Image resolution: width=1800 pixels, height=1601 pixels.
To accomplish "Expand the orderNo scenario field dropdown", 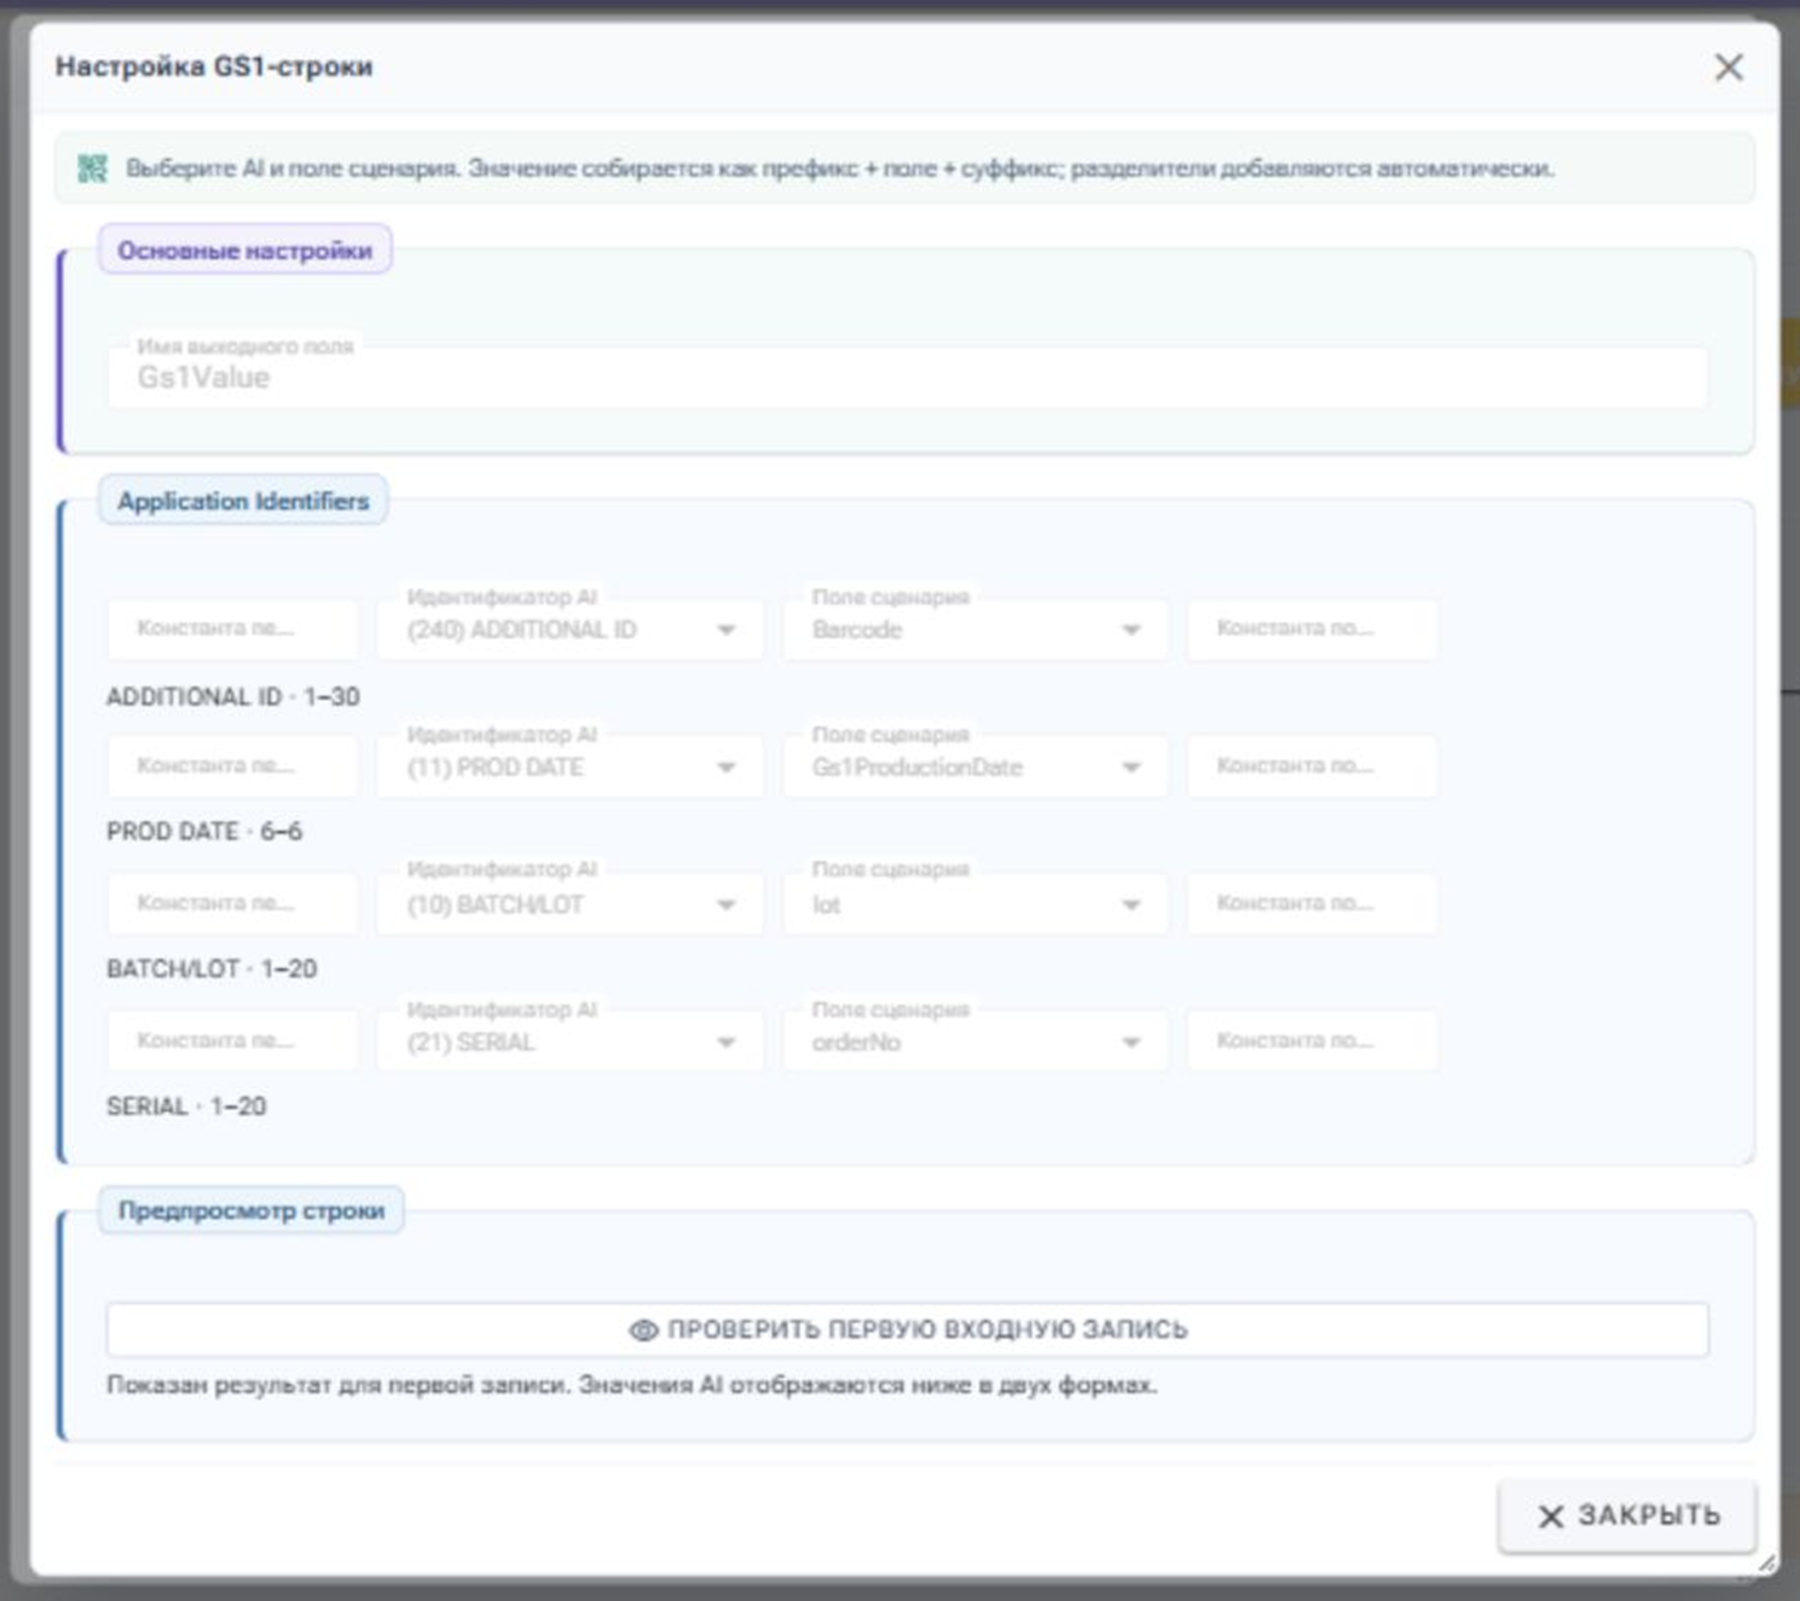I will (x=976, y=1042).
